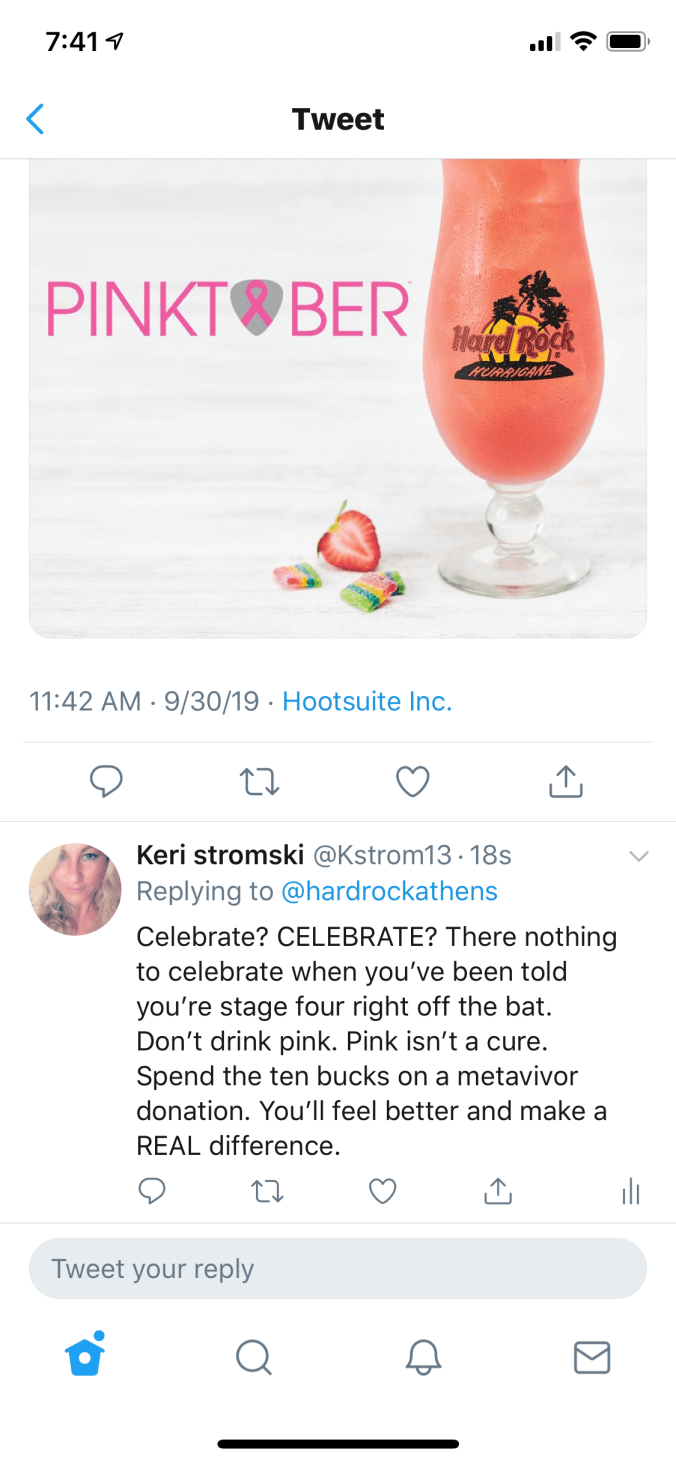The height and width of the screenshot is (1463, 676).
Task: Open the Home tab
Action: coord(85,1357)
